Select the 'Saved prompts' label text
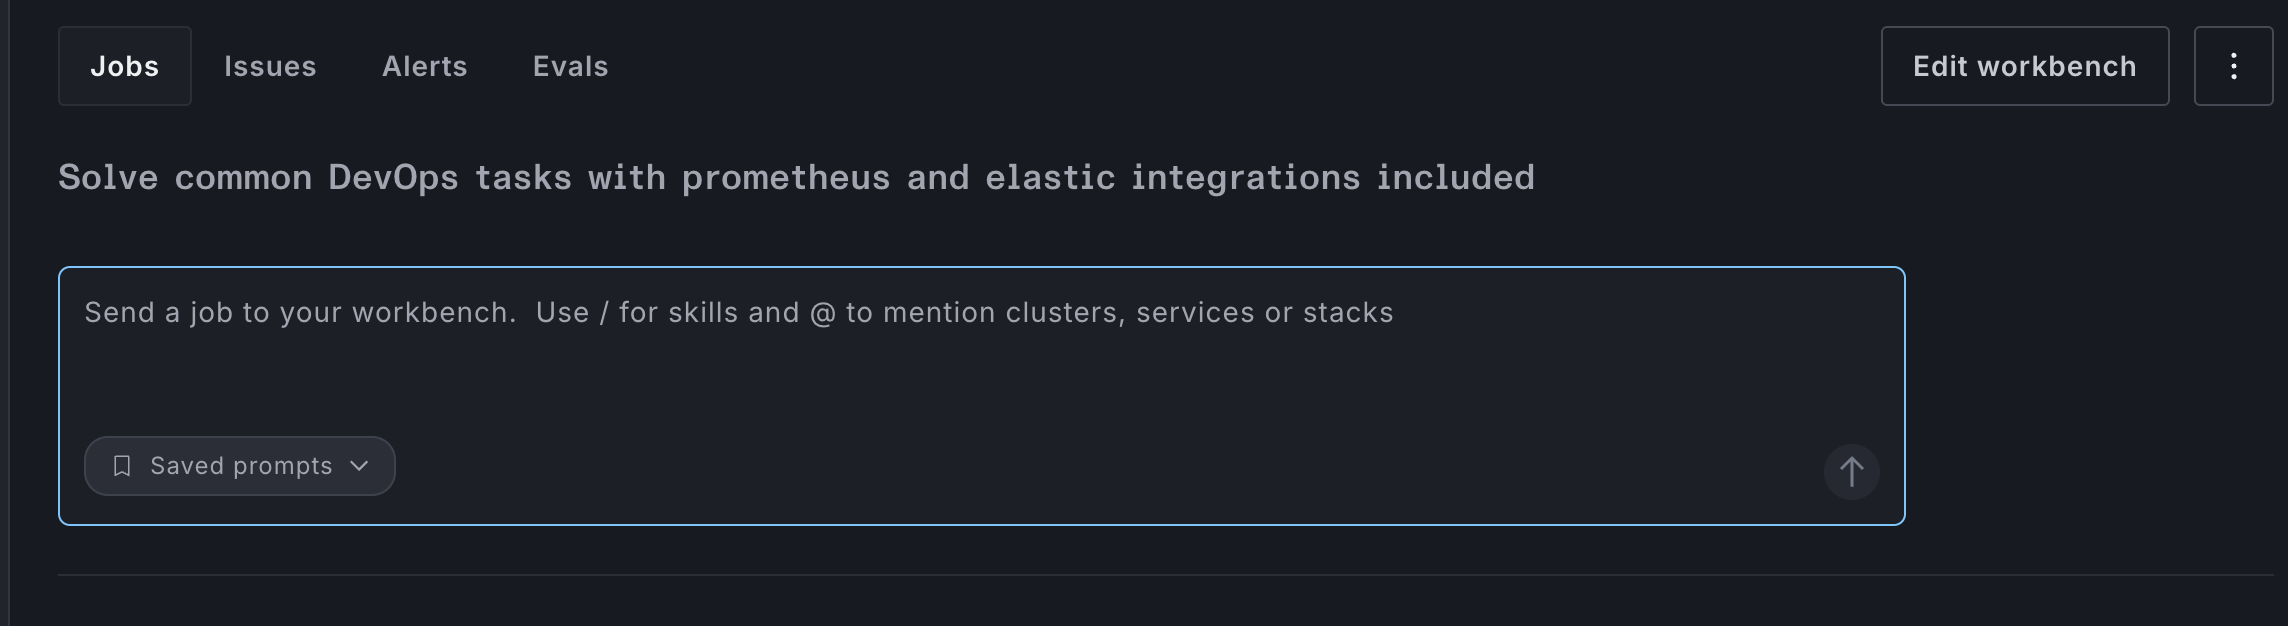This screenshot has width=2288, height=626. [241, 466]
